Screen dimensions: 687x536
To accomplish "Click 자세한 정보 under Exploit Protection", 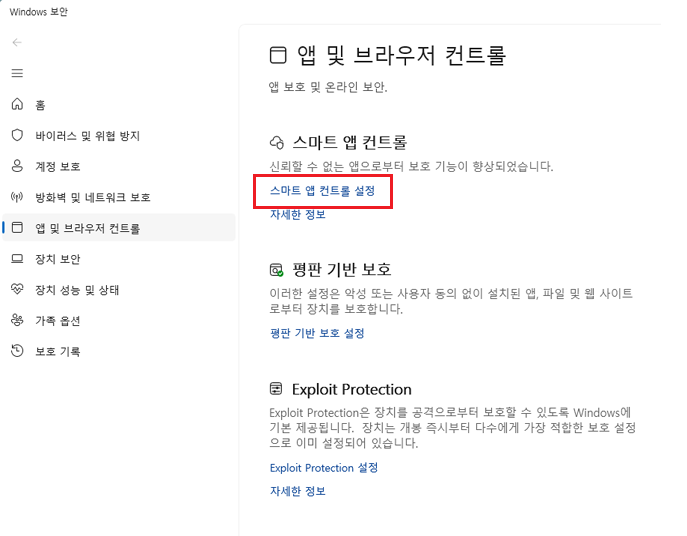I will (297, 491).
